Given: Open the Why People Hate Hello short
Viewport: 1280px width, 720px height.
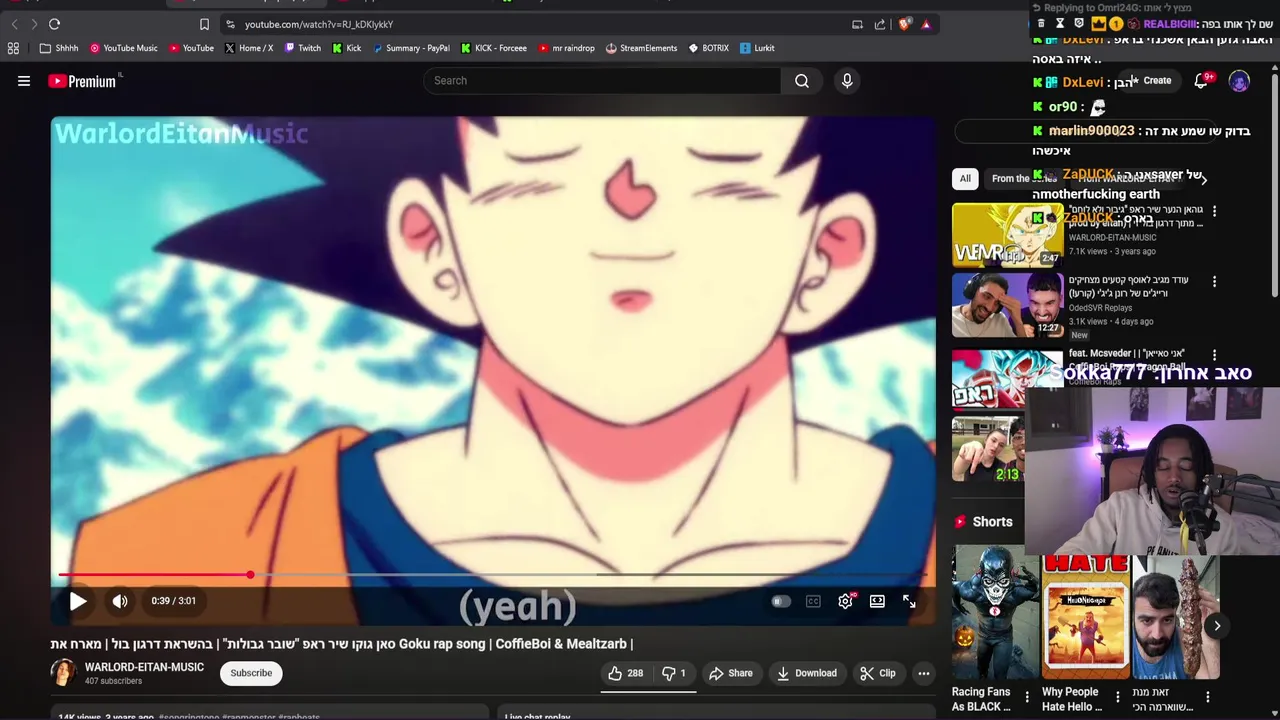Looking at the screenshot, I should tap(1085, 612).
